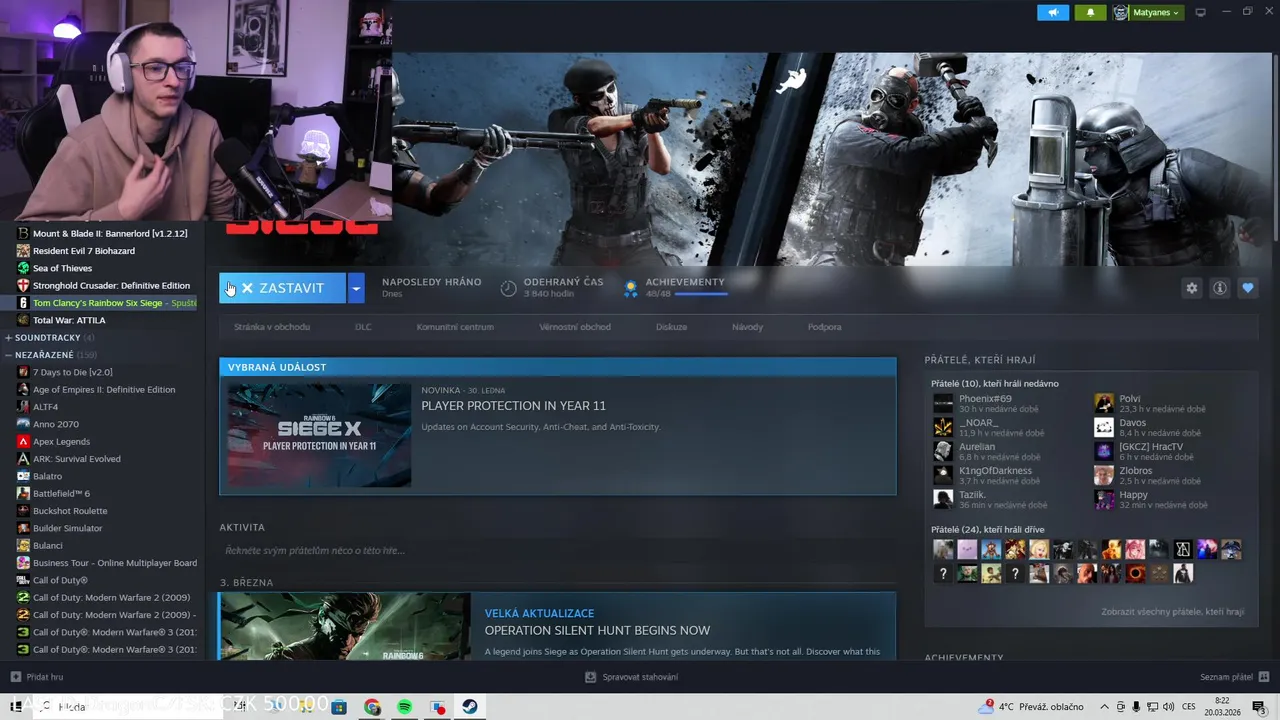This screenshot has height=720, width=1280.
Task: Click the Total War: ATTILA icon
Action: (23, 320)
